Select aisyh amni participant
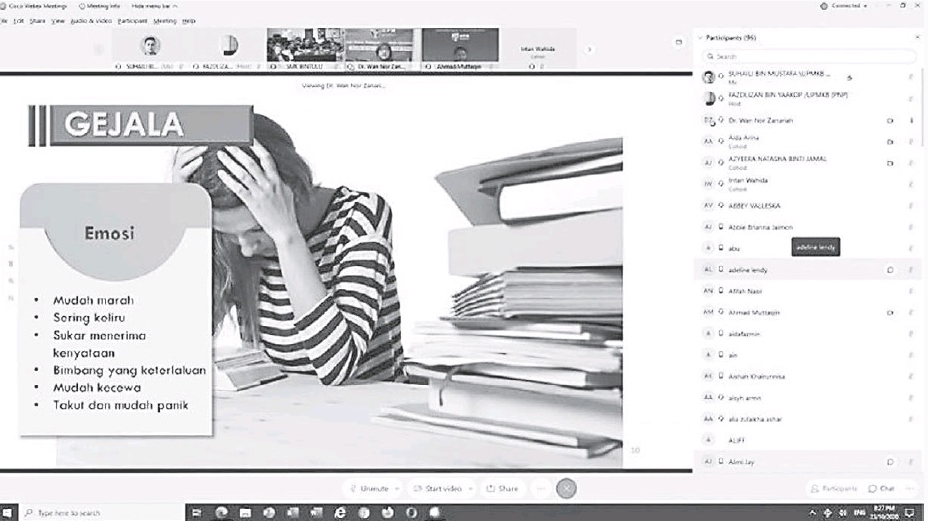The image size is (928, 521). click(x=808, y=398)
